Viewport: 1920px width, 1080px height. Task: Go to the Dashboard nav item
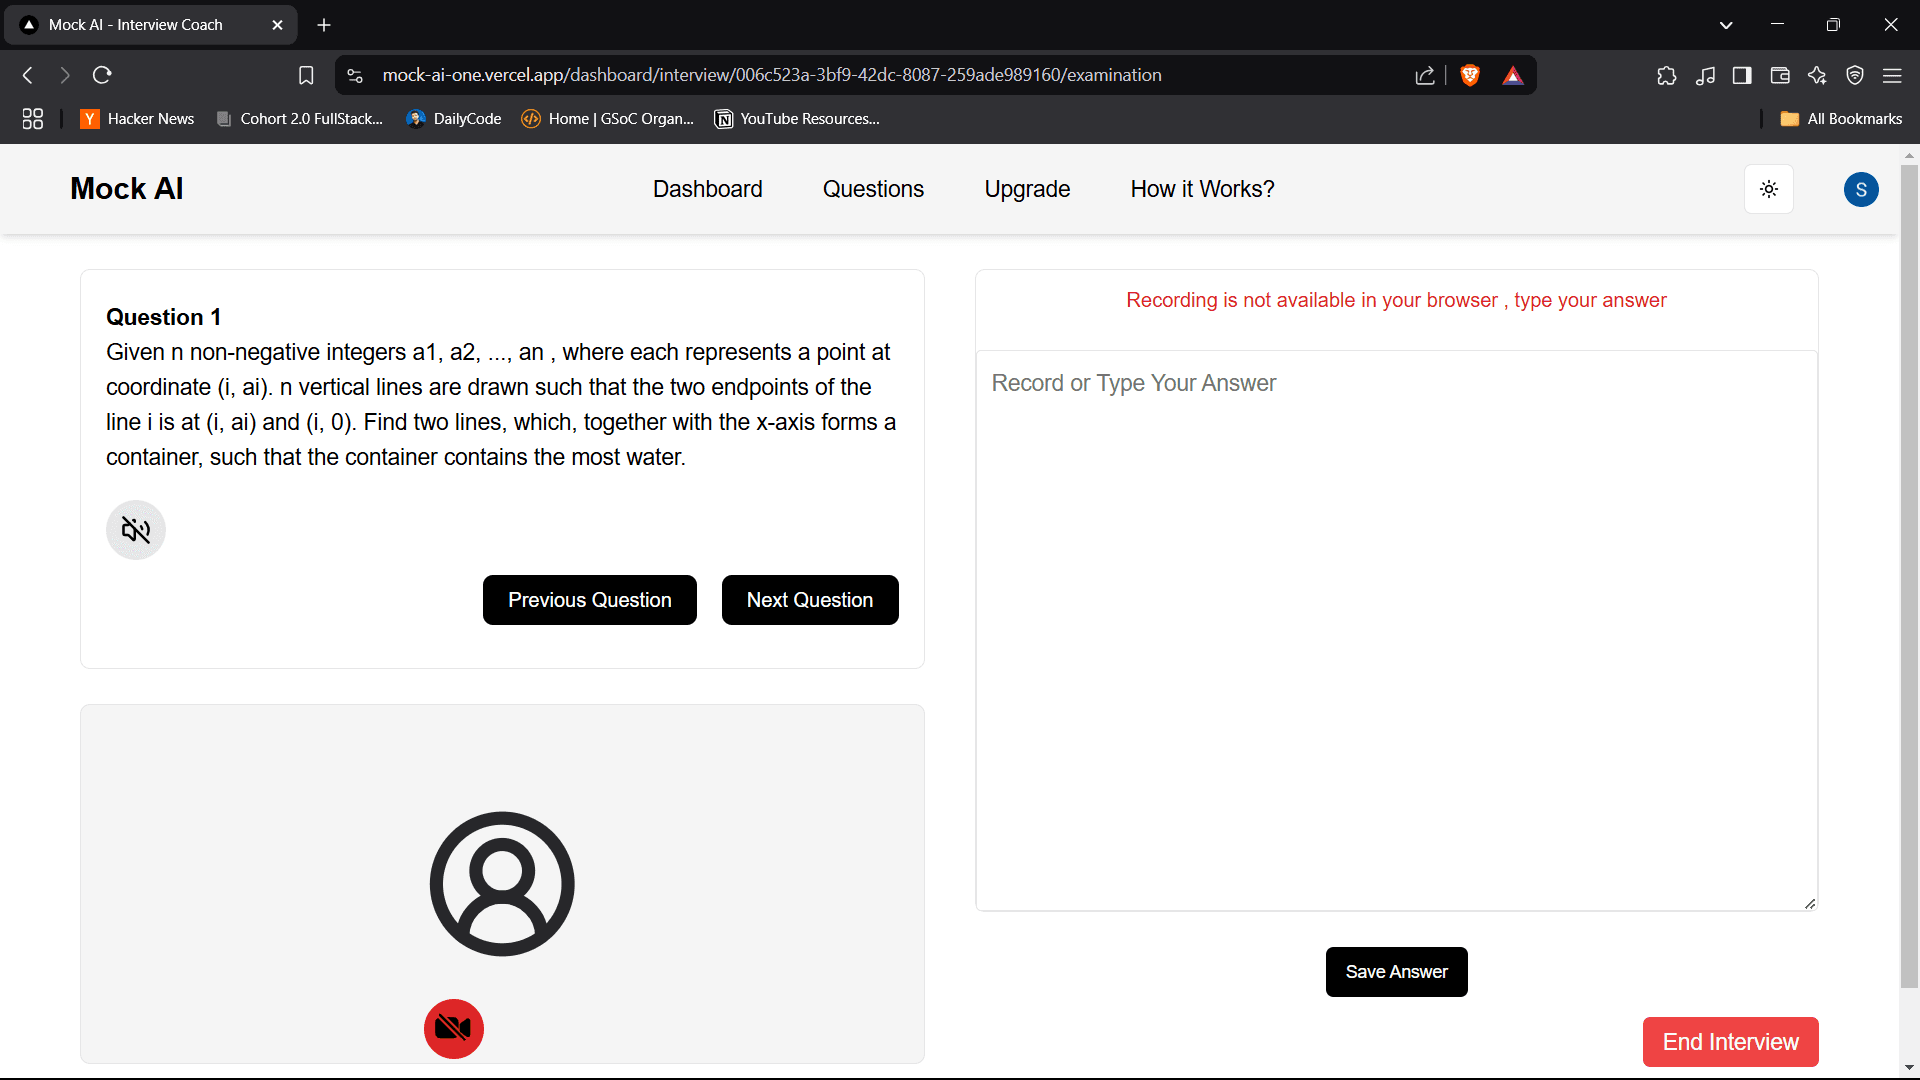707,189
